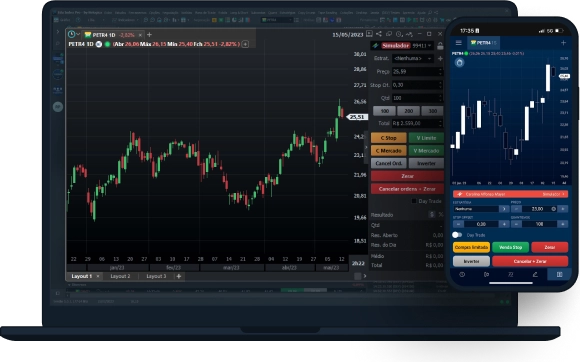Viewport: 580px width, 362px height.
Task: Click the Inverter button on laptop panel
Action: coord(426,163)
